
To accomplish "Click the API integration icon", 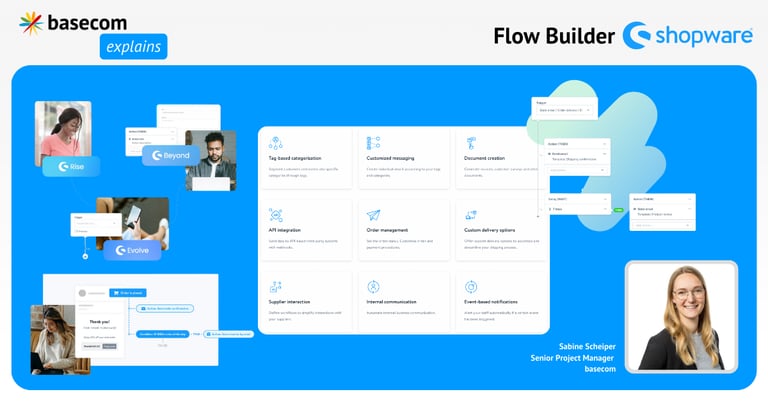I will tap(275, 215).
